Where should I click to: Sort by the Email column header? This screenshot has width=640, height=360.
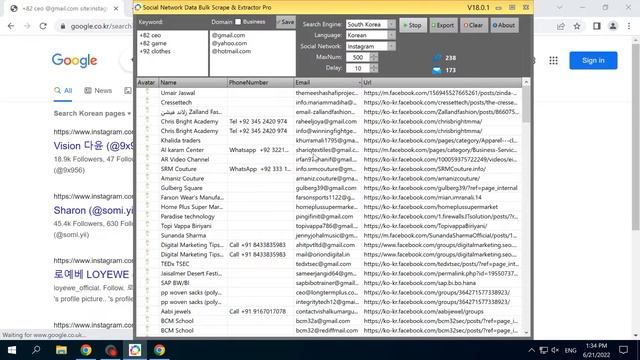click(327, 82)
